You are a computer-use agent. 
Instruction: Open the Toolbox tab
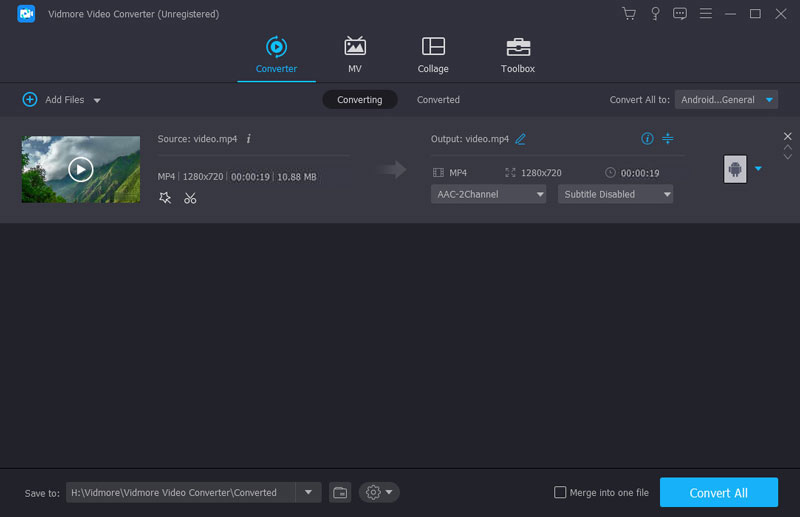click(x=517, y=55)
